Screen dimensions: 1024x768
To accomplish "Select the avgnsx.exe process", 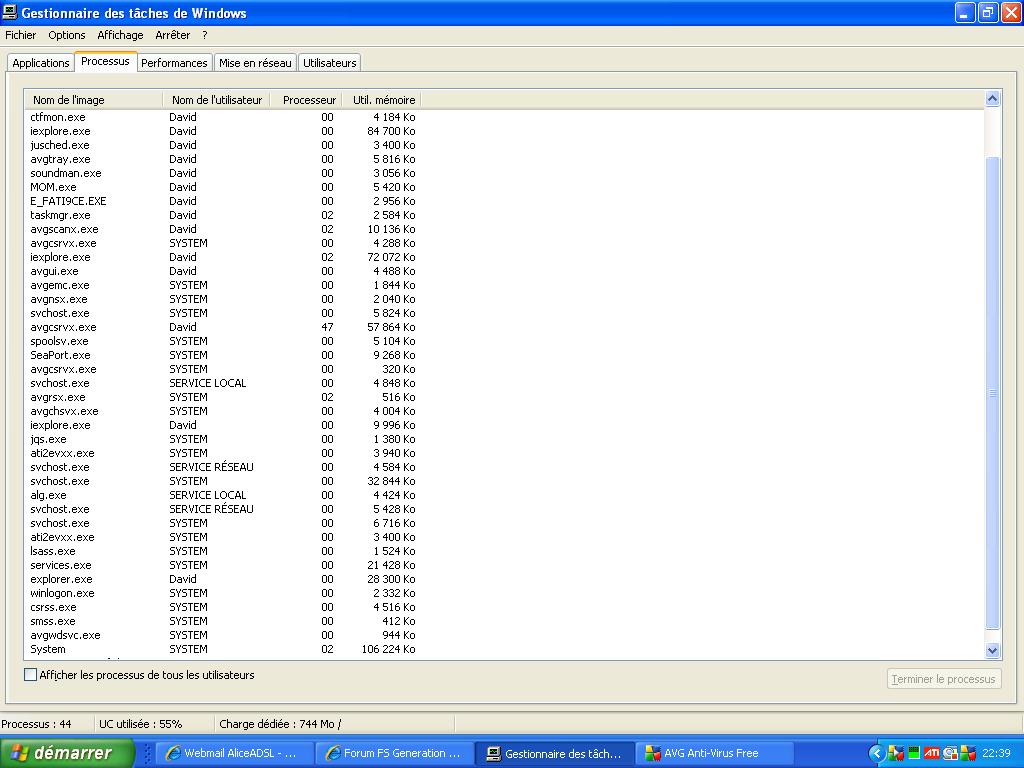I will click(x=223, y=299).
